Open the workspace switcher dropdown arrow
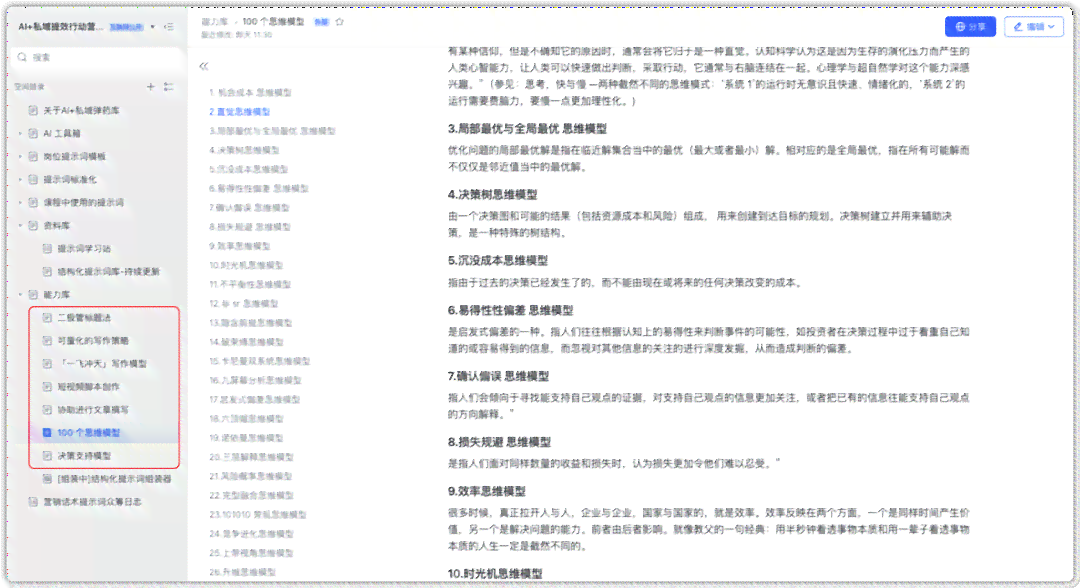The image size is (1080, 588). (x=153, y=27)
